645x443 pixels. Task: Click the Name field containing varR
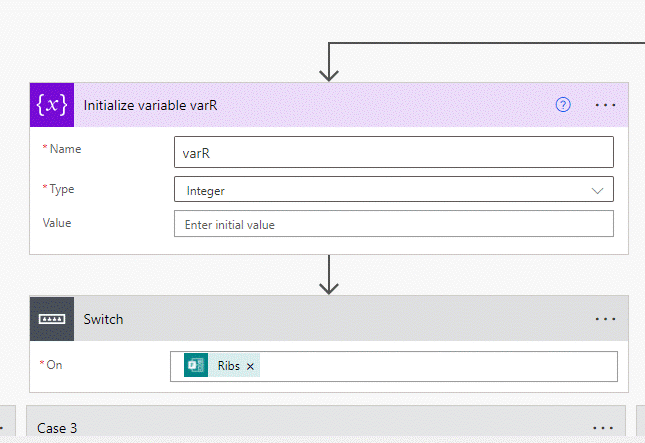(x=392, y=152)
